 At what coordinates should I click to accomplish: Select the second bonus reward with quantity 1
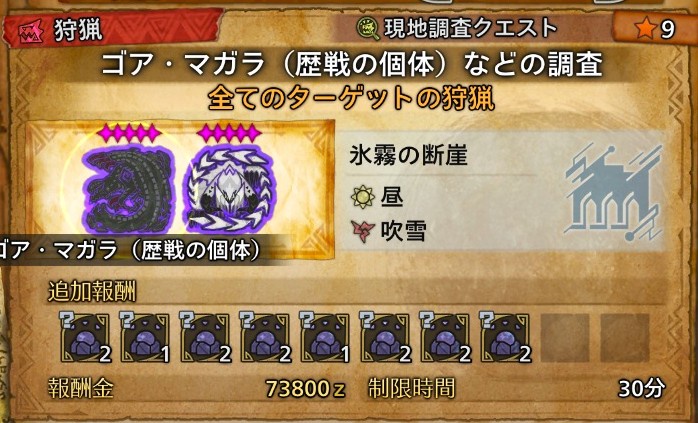pos(145,337)
